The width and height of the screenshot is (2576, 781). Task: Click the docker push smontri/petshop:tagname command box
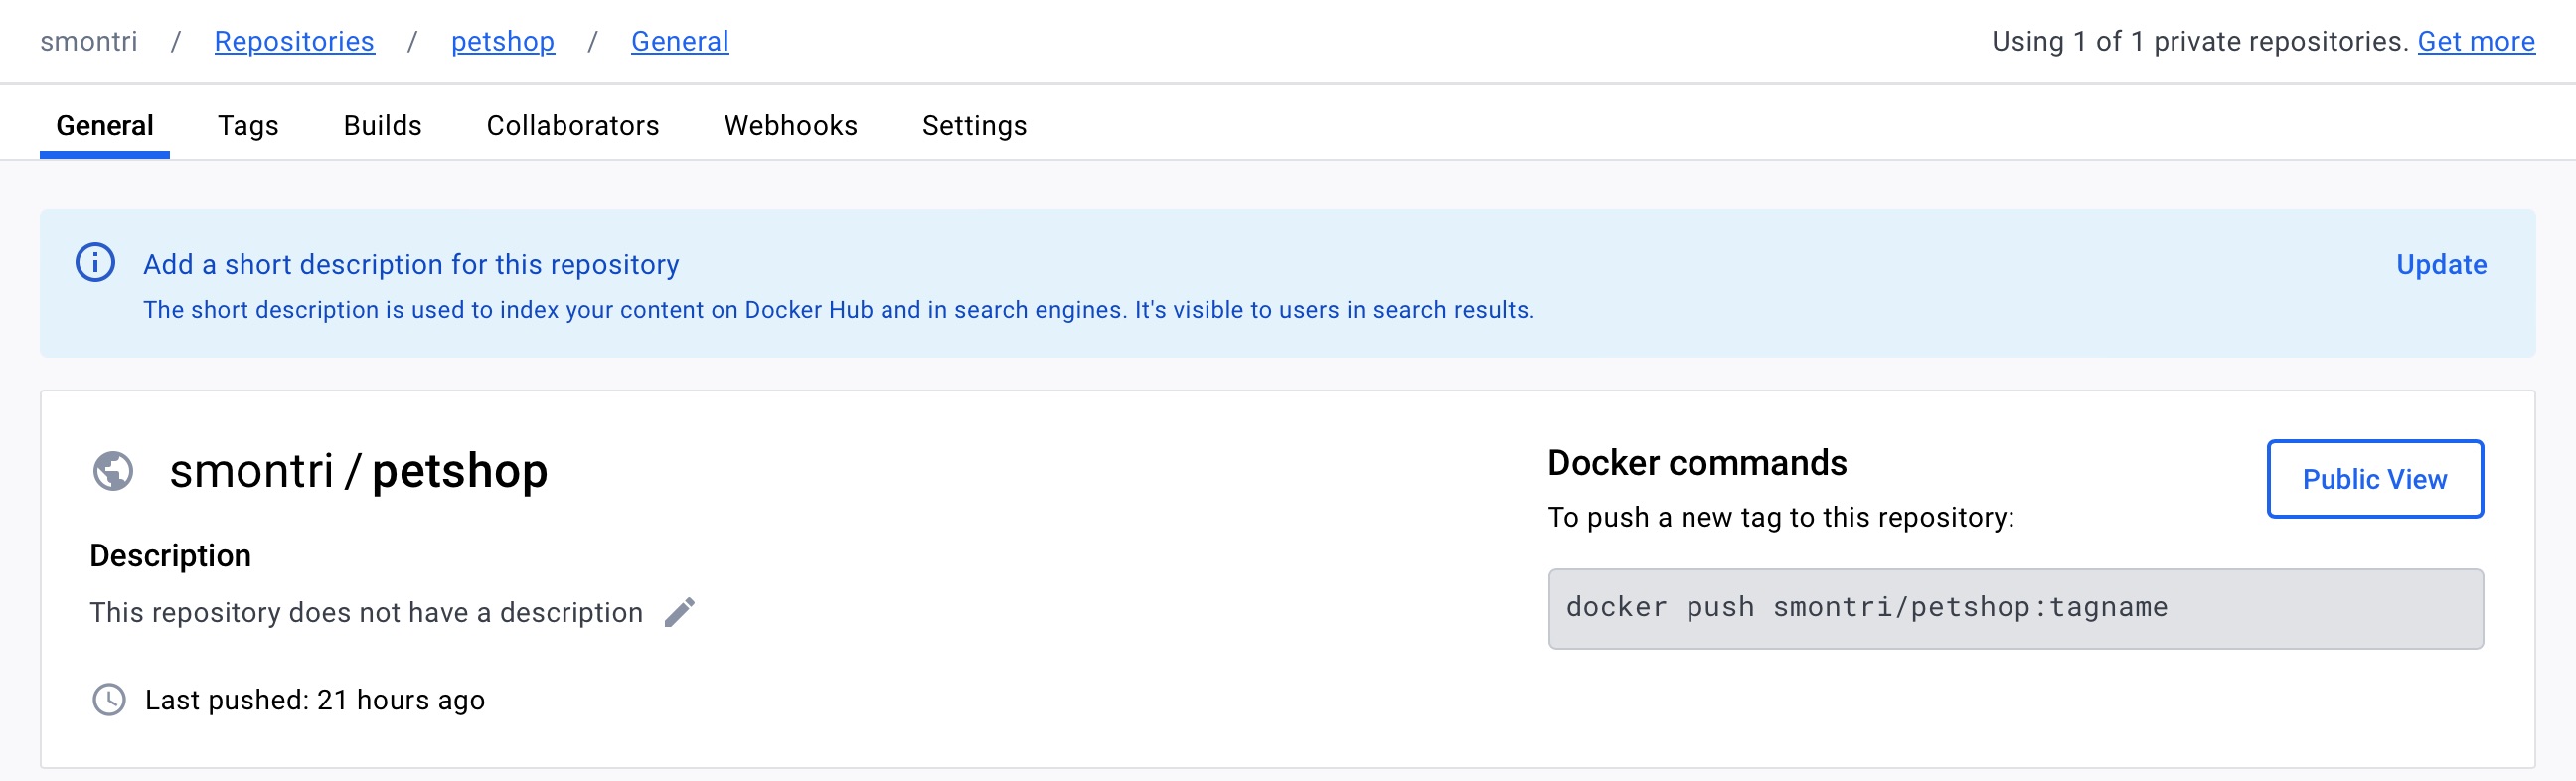[x=2014, y=608]
